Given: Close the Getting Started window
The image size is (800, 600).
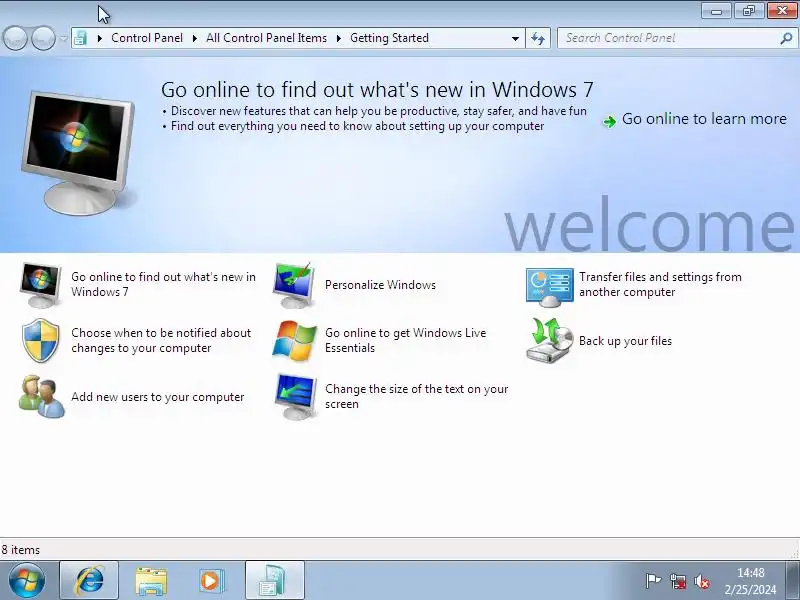Looking at the screenshot, I should click(782, 11).
